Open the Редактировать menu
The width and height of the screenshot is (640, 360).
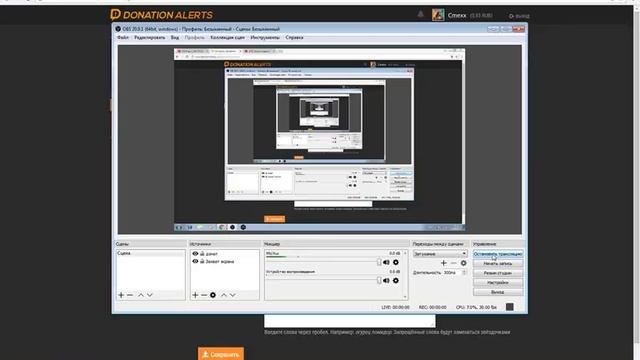tap(150, 38)
